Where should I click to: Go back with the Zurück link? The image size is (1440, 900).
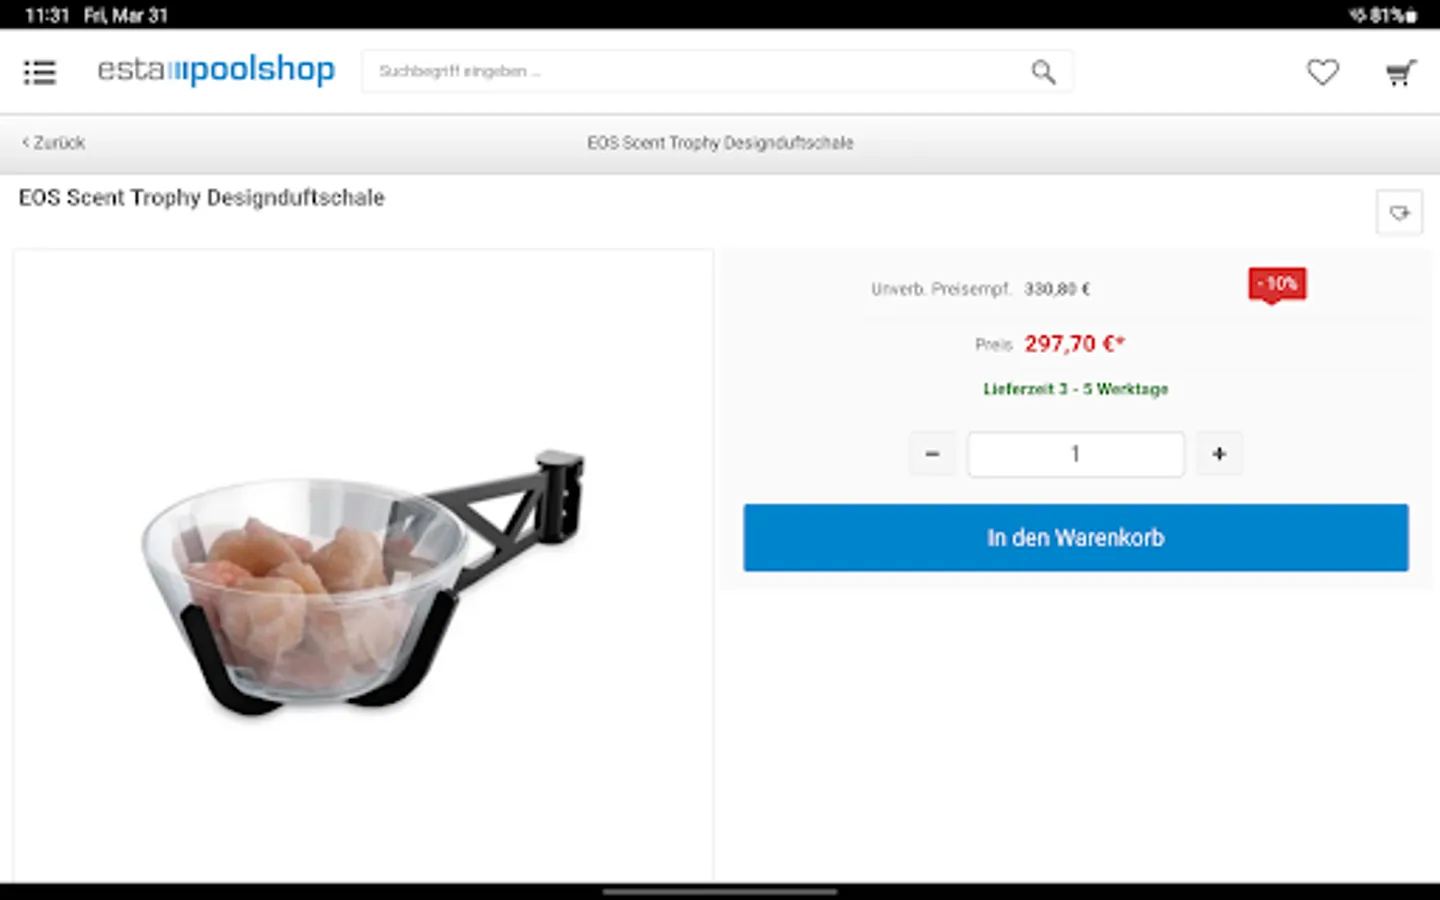click(54, 143)
